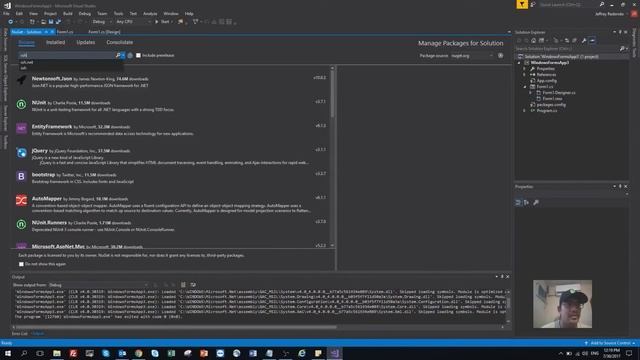Open Chrome from the taskbar
This screenshot has height=360, width=640.
coord(138,353)
